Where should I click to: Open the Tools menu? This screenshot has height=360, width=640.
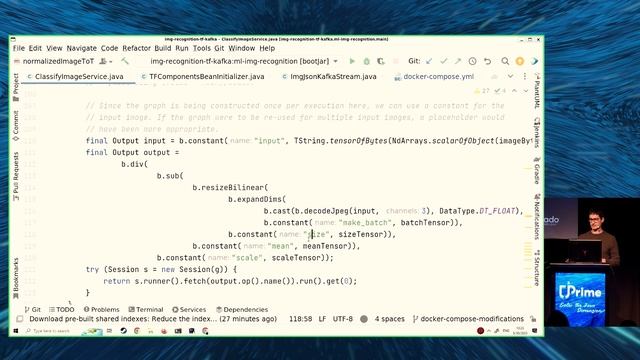[202, 48]
